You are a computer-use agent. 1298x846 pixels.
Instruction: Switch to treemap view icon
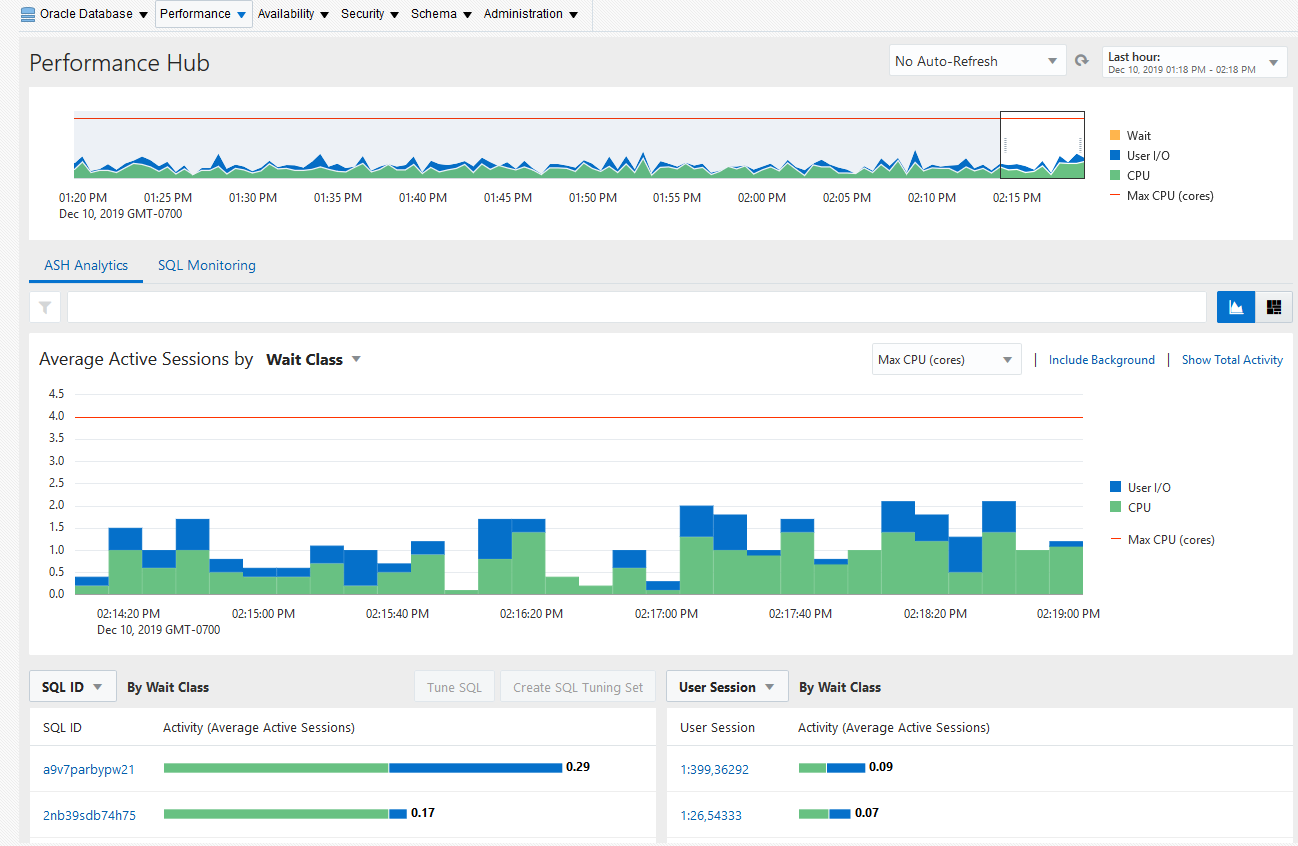1274,307
